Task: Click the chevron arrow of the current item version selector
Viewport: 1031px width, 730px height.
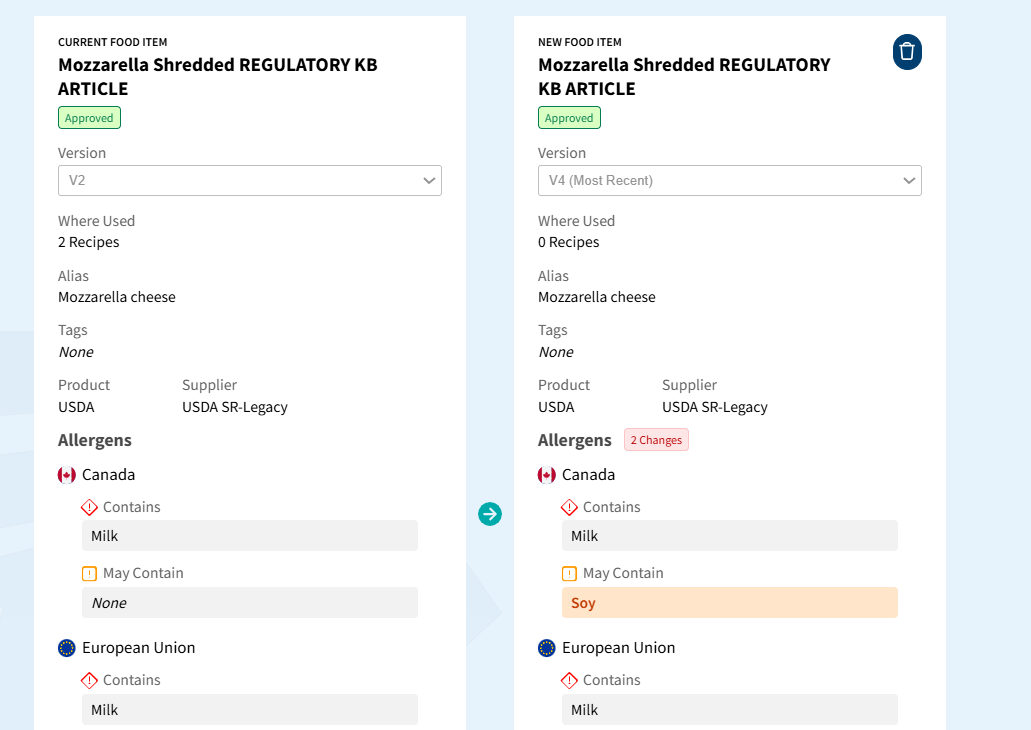Action: 429,181
